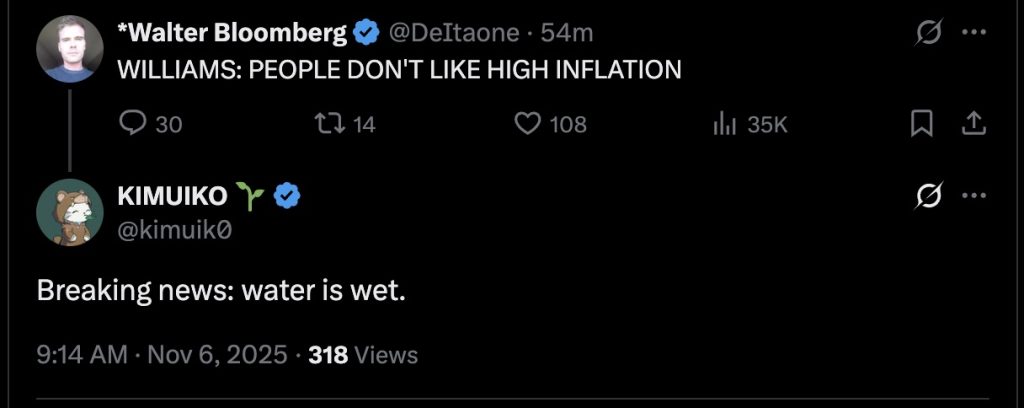This screenshot has width=1024, height=408.
Task: Click the 'Breaking news: water is wet.' text
Action: pyautogui.click(x=221, y=291)
